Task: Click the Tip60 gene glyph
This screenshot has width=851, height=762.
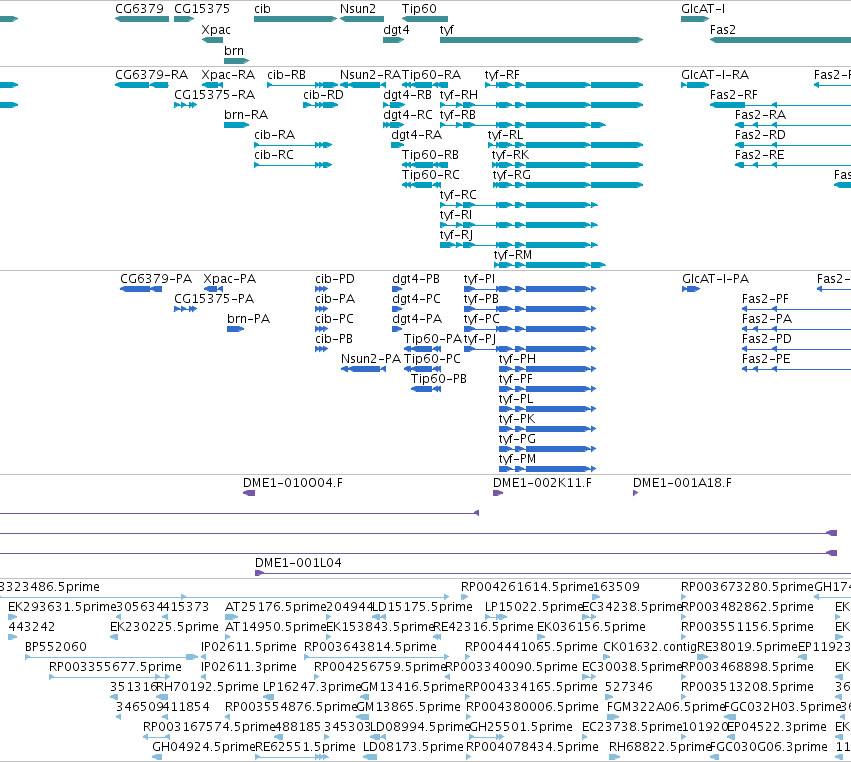Action: point(425,19)
